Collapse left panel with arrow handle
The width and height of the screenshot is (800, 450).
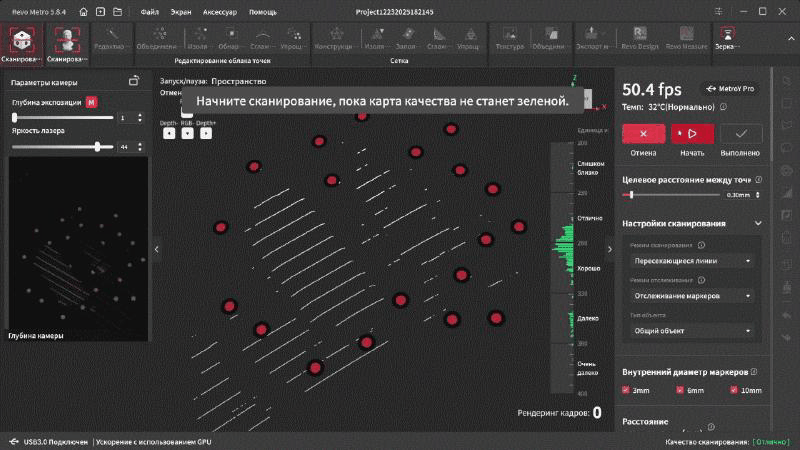click(x=157, y=249)
